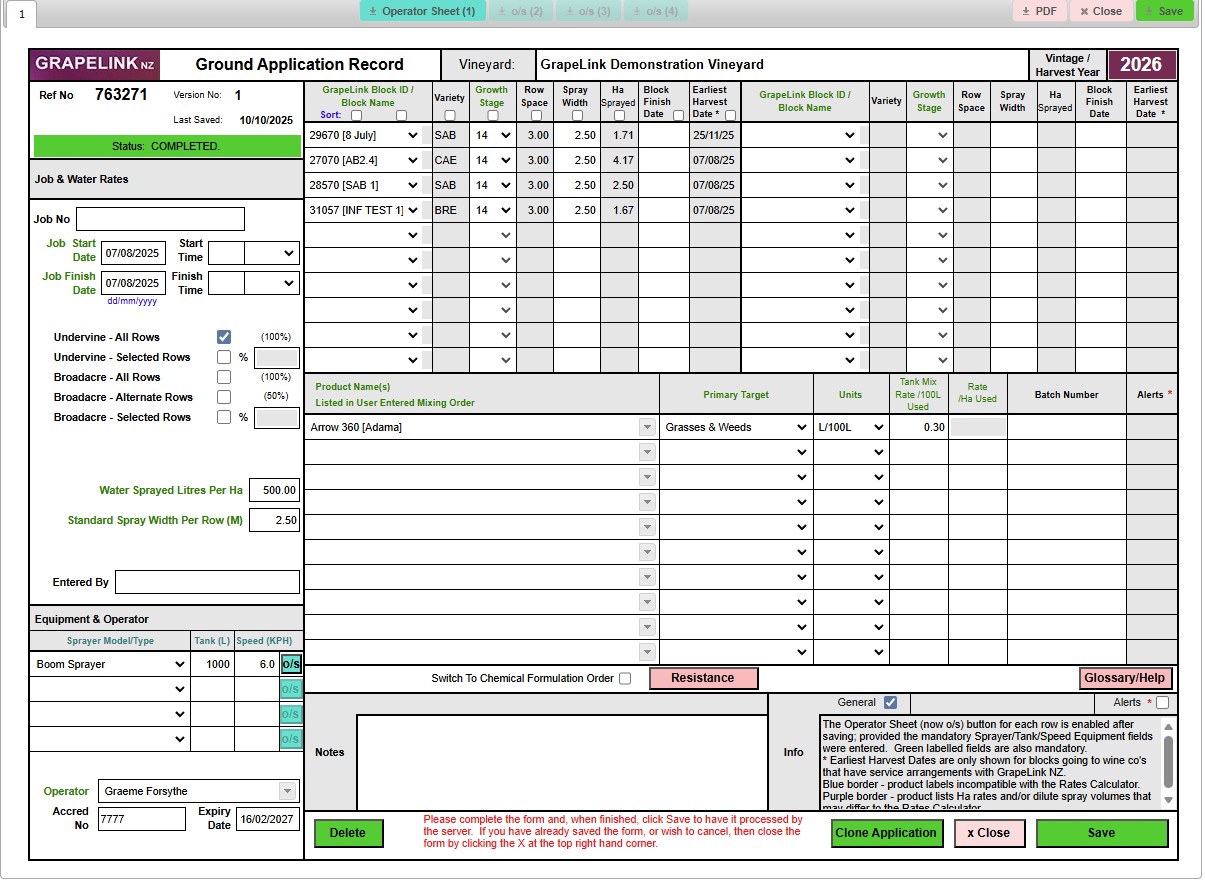Open the Arrow 360 product selector arrow
Viewport: 1205px width, 882px height.
pos(645,427)
